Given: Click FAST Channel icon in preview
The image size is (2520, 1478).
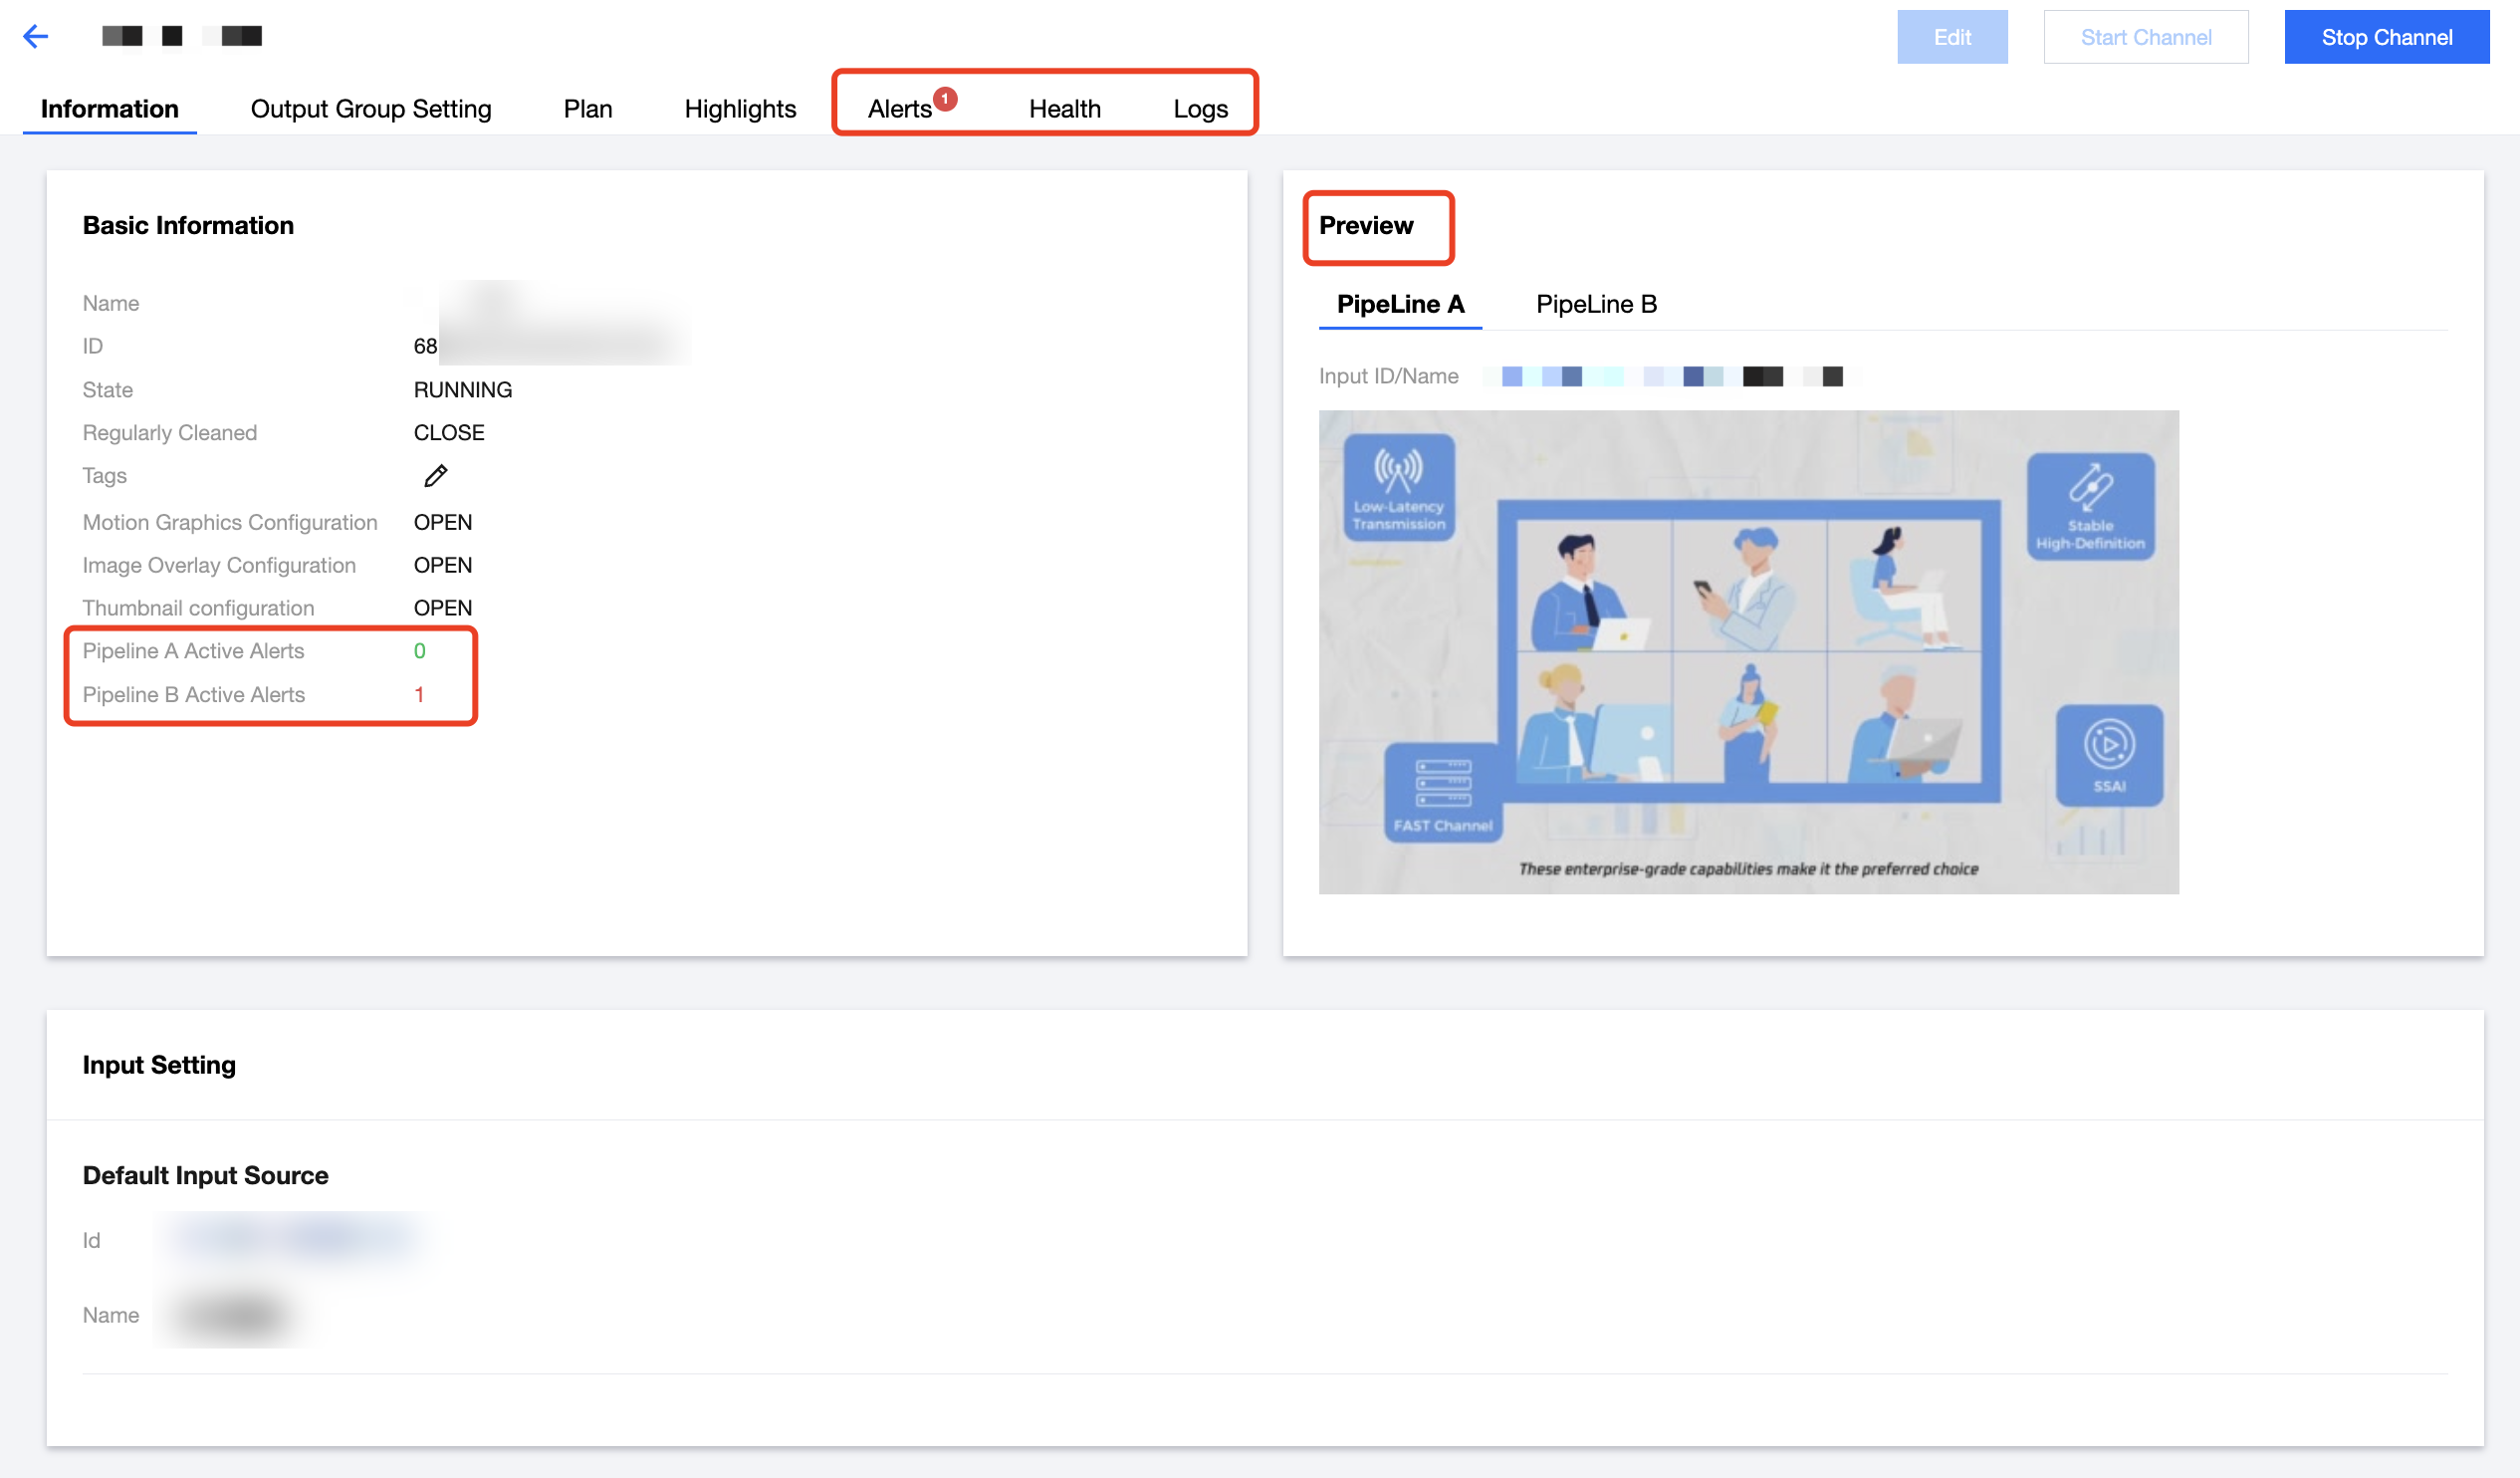Looking at the screenshot, I should (x=1442, y=793).
